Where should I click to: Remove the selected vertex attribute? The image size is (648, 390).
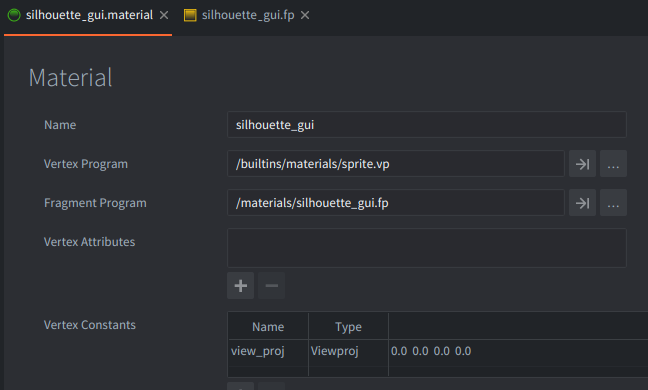[272, 285]
